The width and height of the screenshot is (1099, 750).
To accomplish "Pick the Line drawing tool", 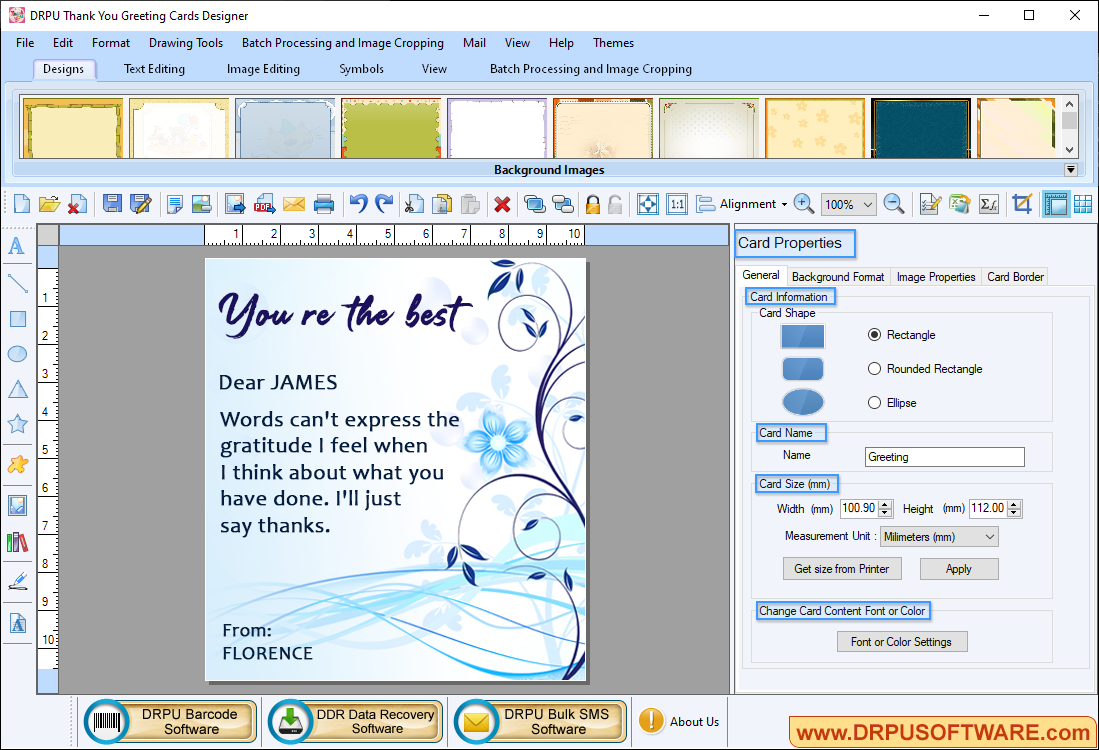I will pyautogui.click(x=17, y=283).
